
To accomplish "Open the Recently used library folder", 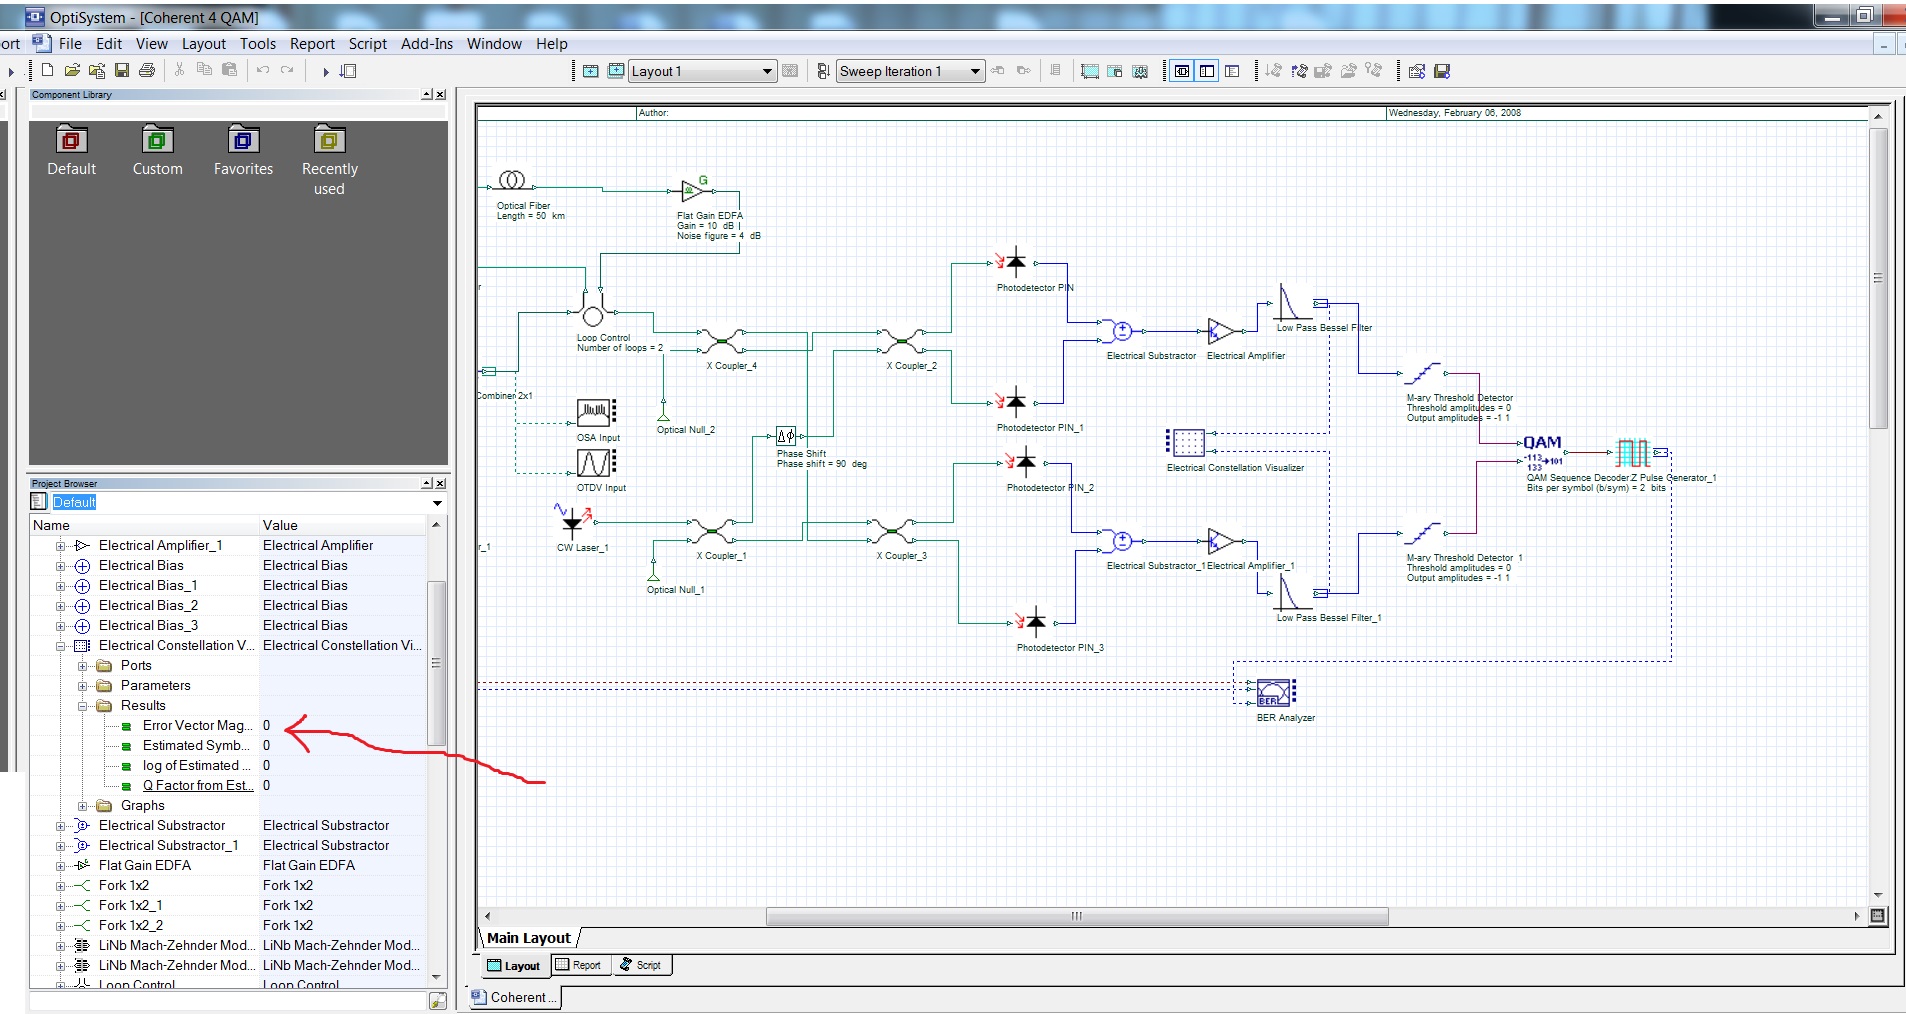I will [329, 141].
